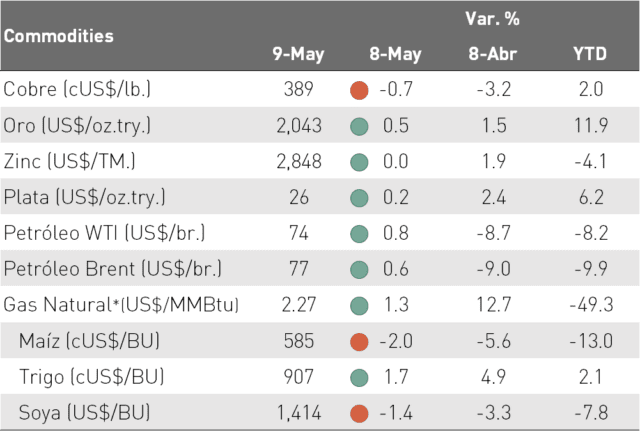Click the green indicator dot for Plata

[359, 198]
